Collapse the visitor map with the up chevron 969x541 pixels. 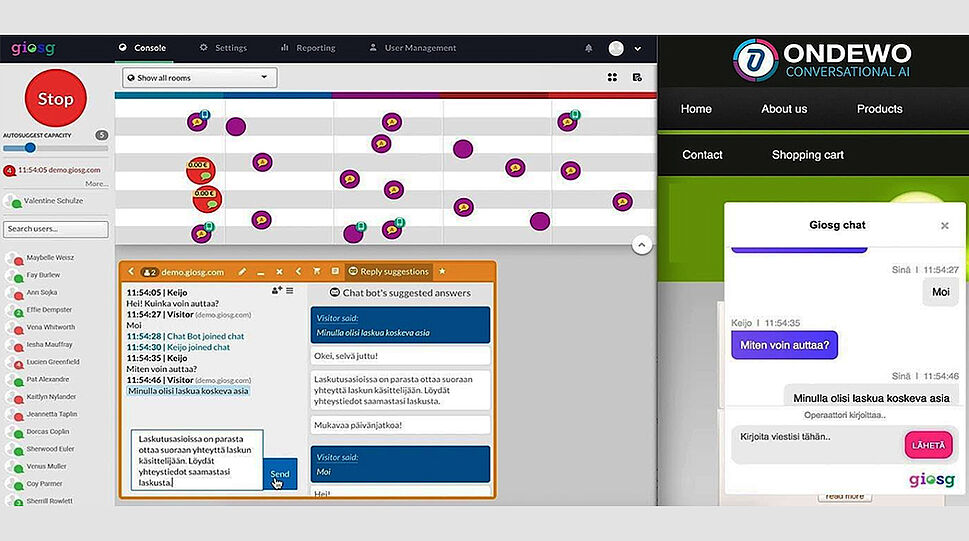click(x=641, y=245)
